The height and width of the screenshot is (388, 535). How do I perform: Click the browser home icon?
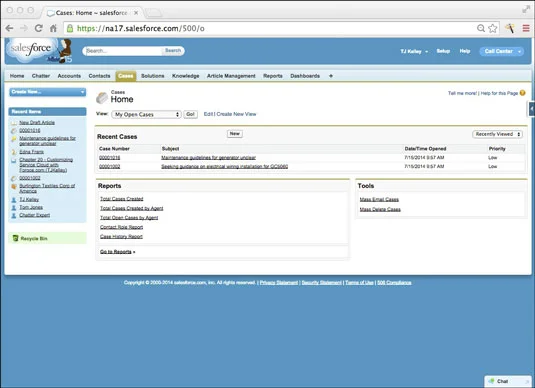coord(53,28)
